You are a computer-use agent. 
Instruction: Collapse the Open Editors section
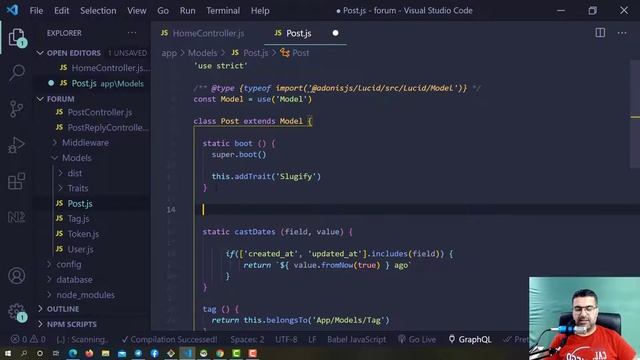coord(40,53)
